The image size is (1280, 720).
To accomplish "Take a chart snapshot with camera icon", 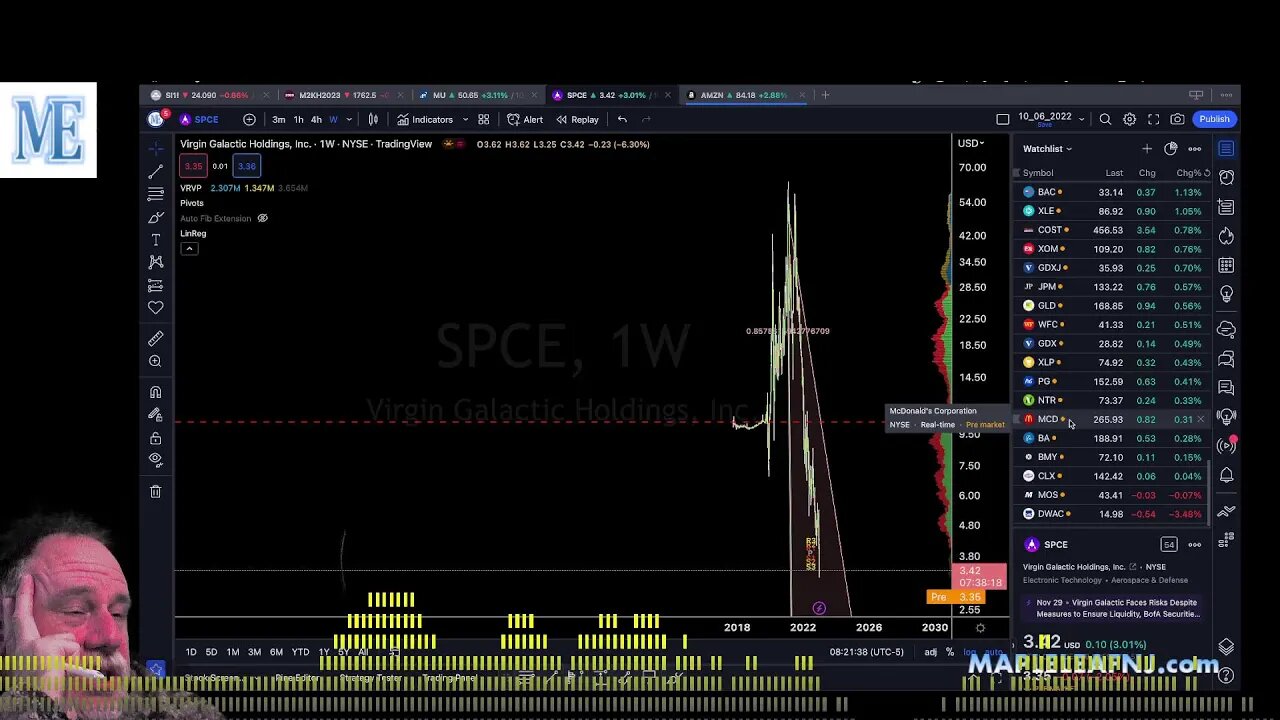I will 1177,119.
